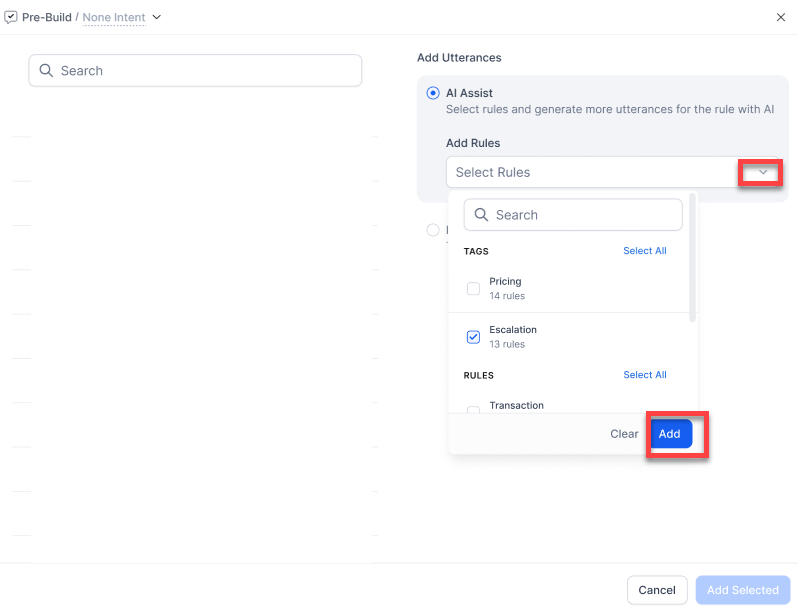Click Select All next to Tags

pyautogui.click(x=644, y=251)
